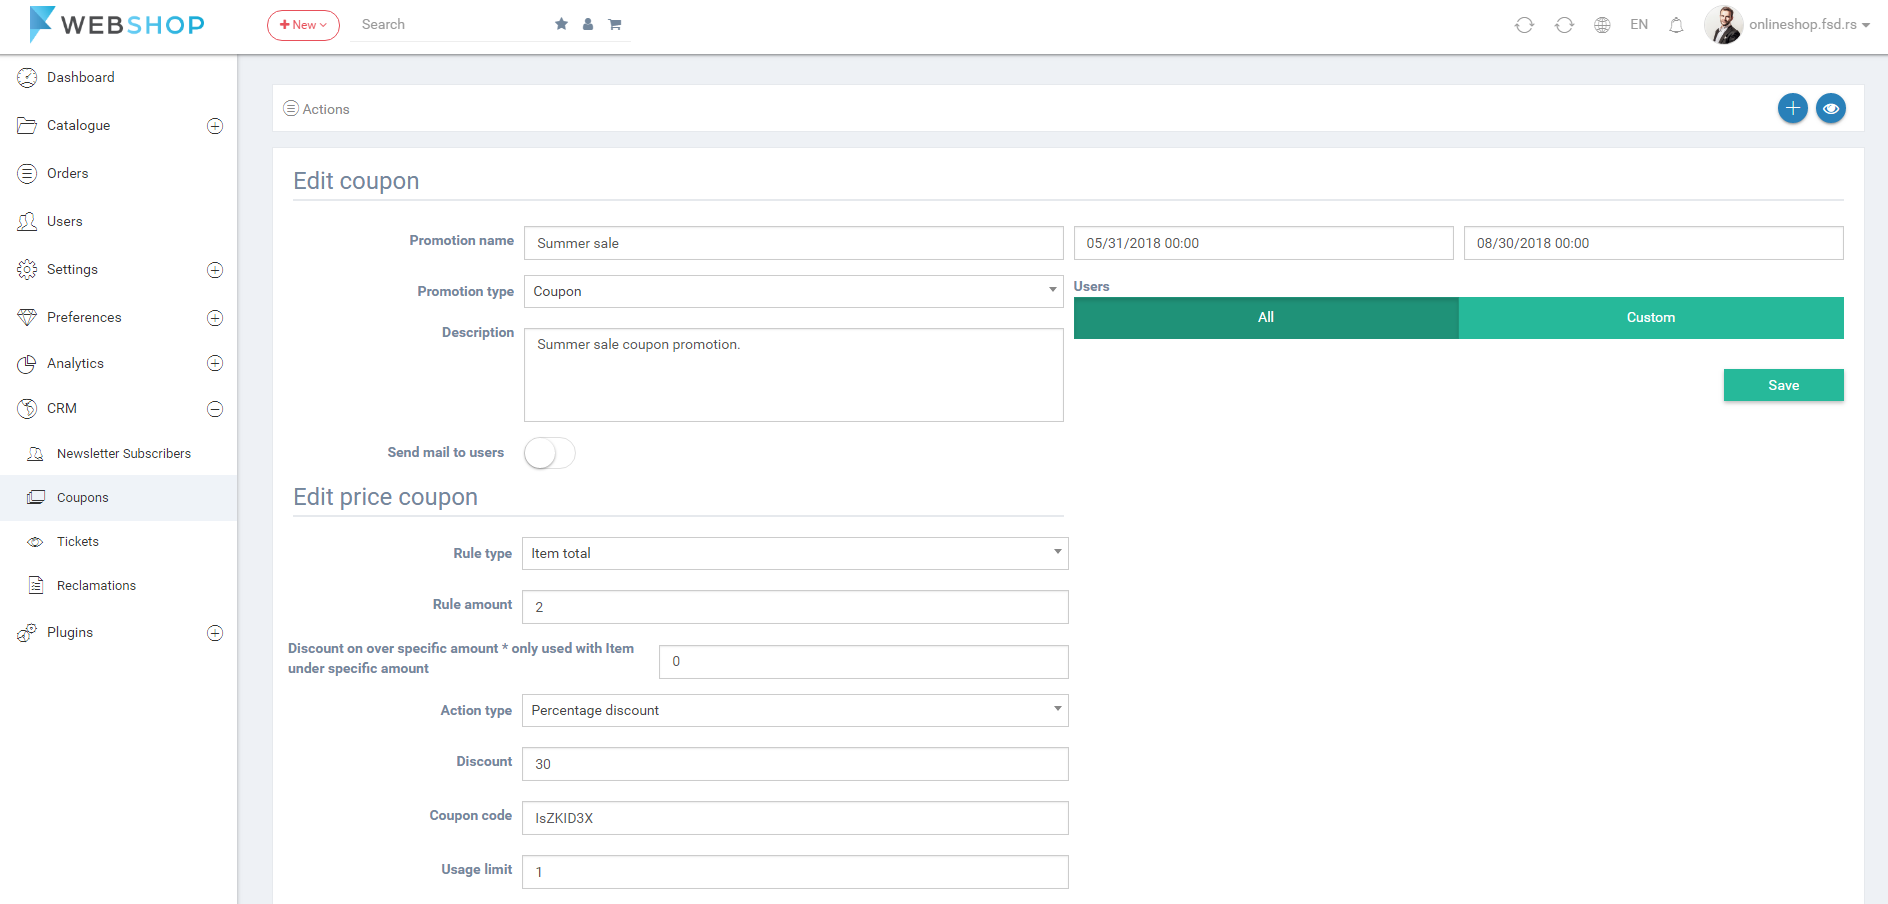Edit the Discount field
Screen dimensions: 1888x904
[x=795, y=764]
